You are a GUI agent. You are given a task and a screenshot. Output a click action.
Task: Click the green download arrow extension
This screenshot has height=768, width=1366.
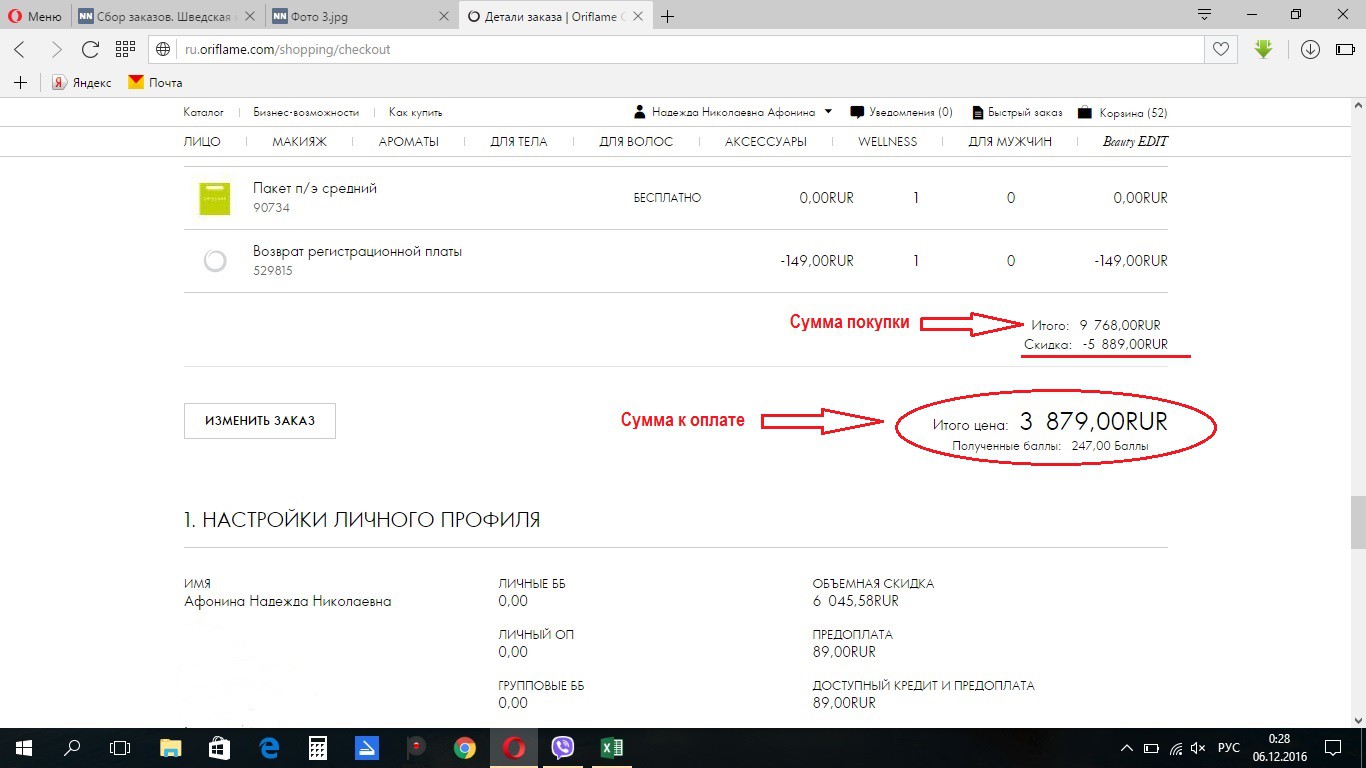click(x=1264, y=49)
